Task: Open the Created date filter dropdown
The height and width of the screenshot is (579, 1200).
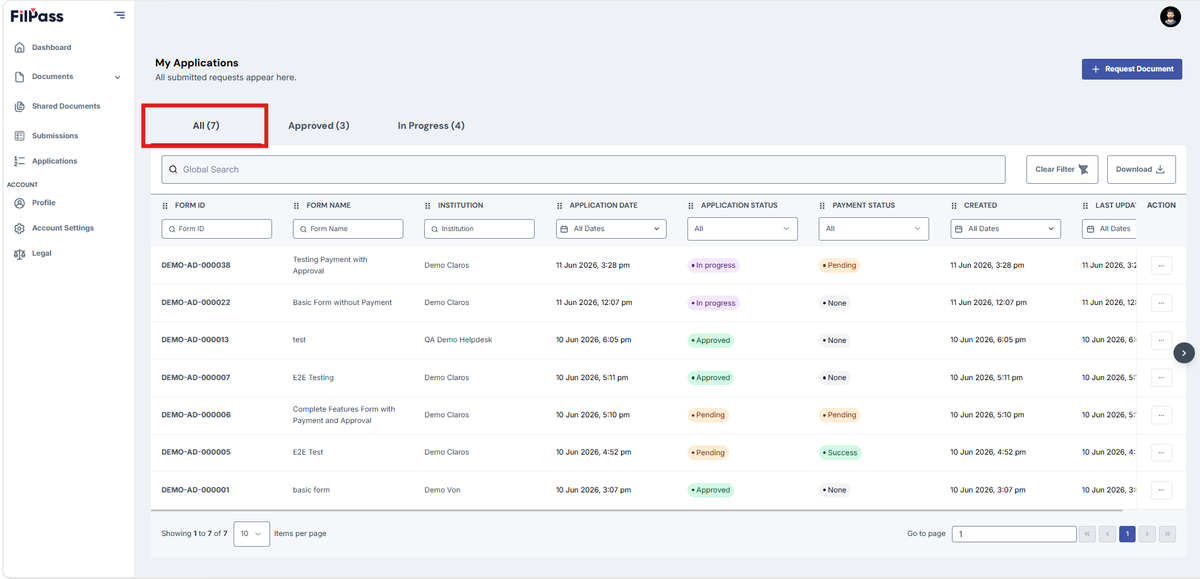Action: coord(1005,229)
